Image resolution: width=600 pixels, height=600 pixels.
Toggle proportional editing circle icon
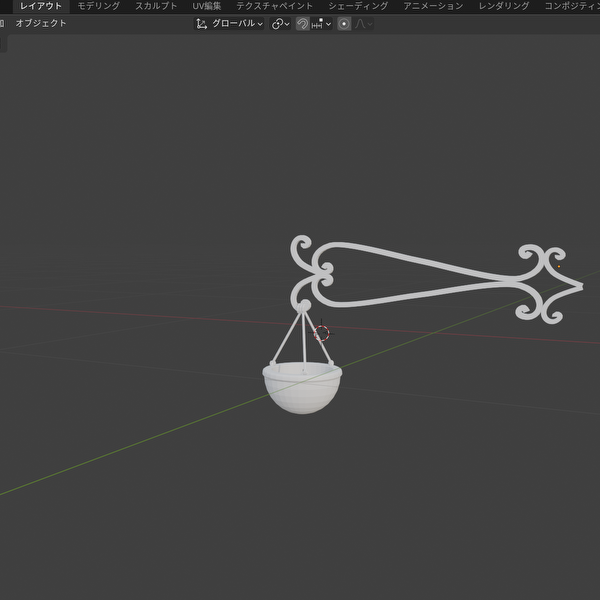click(344, 23)
